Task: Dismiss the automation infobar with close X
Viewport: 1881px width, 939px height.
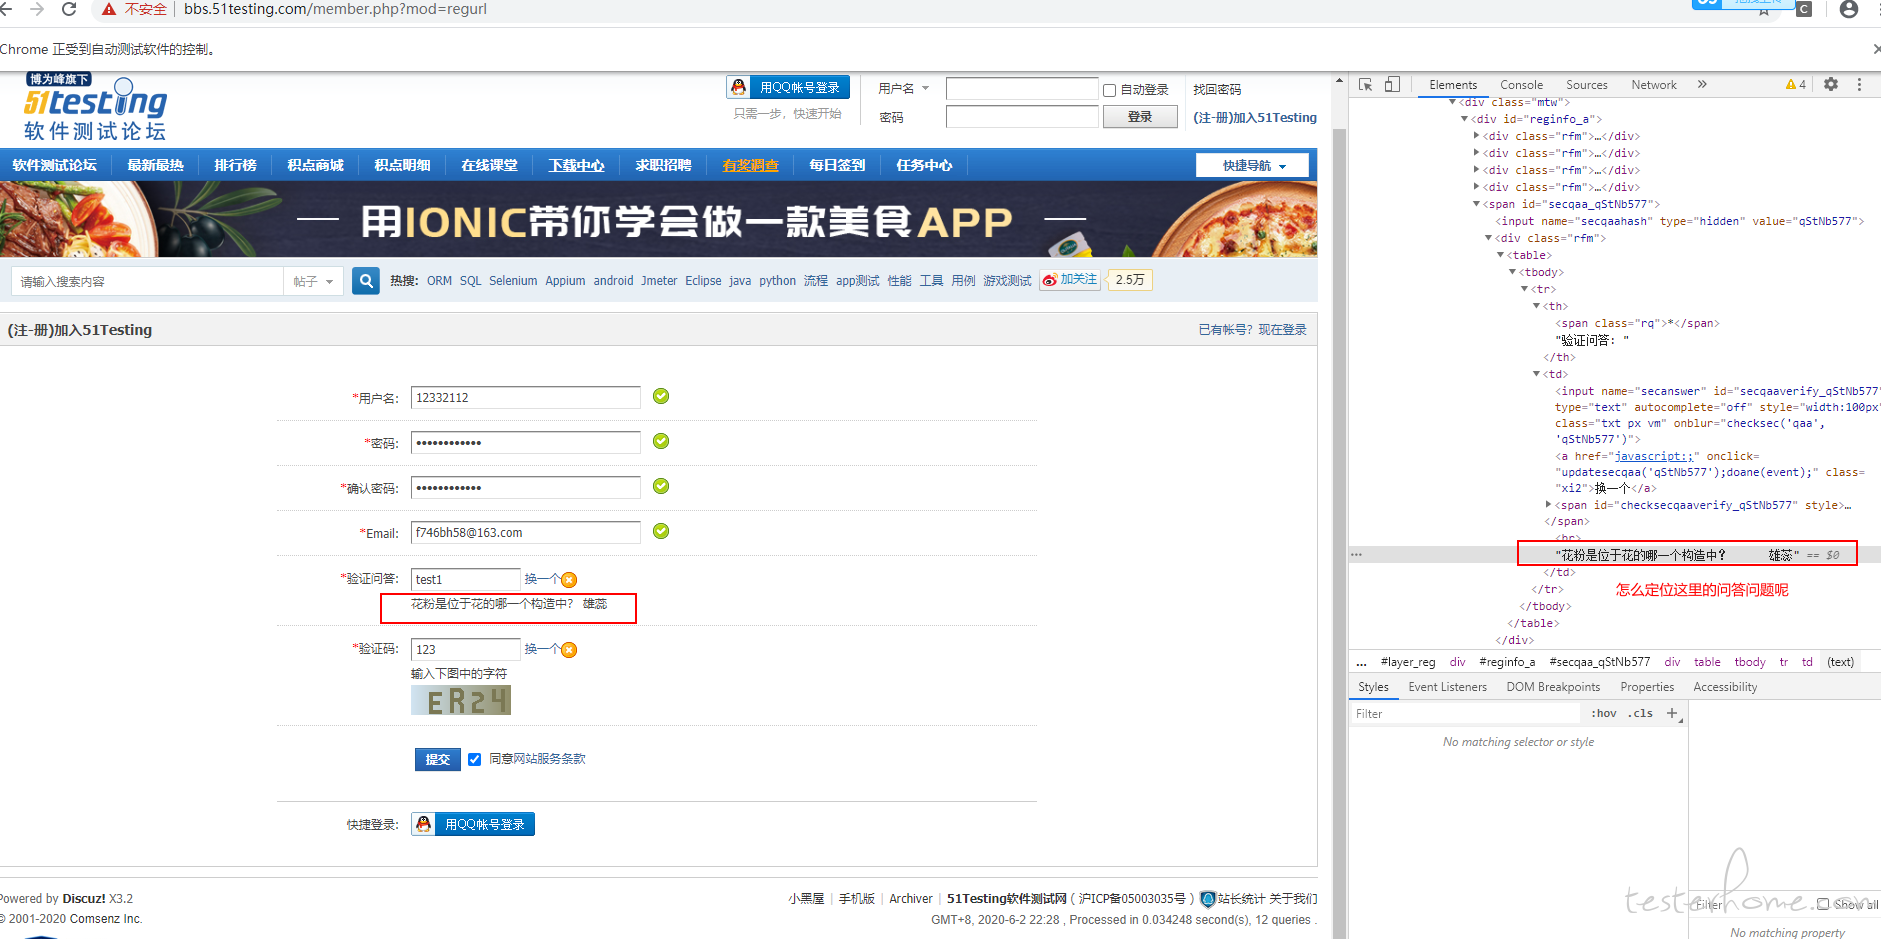Action: [x=1876, y=49]
